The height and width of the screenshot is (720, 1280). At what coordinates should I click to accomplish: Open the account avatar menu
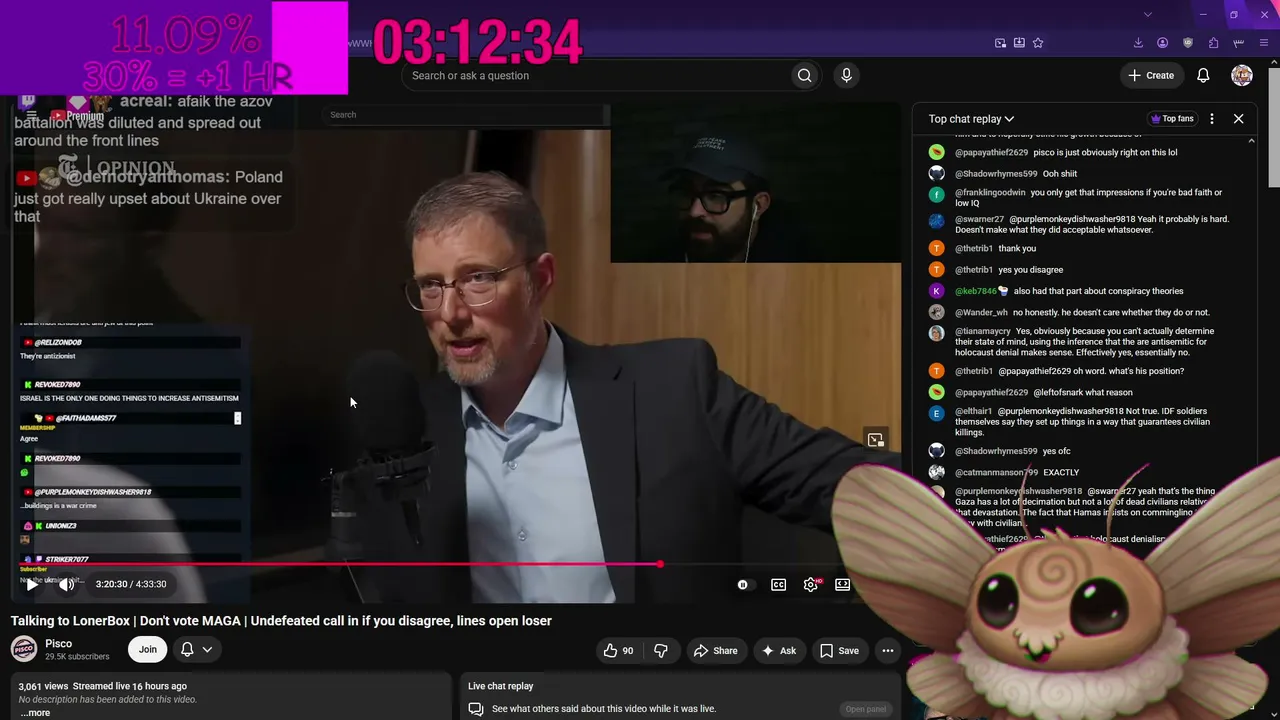pyautogui.click(x=1242, y=76)
